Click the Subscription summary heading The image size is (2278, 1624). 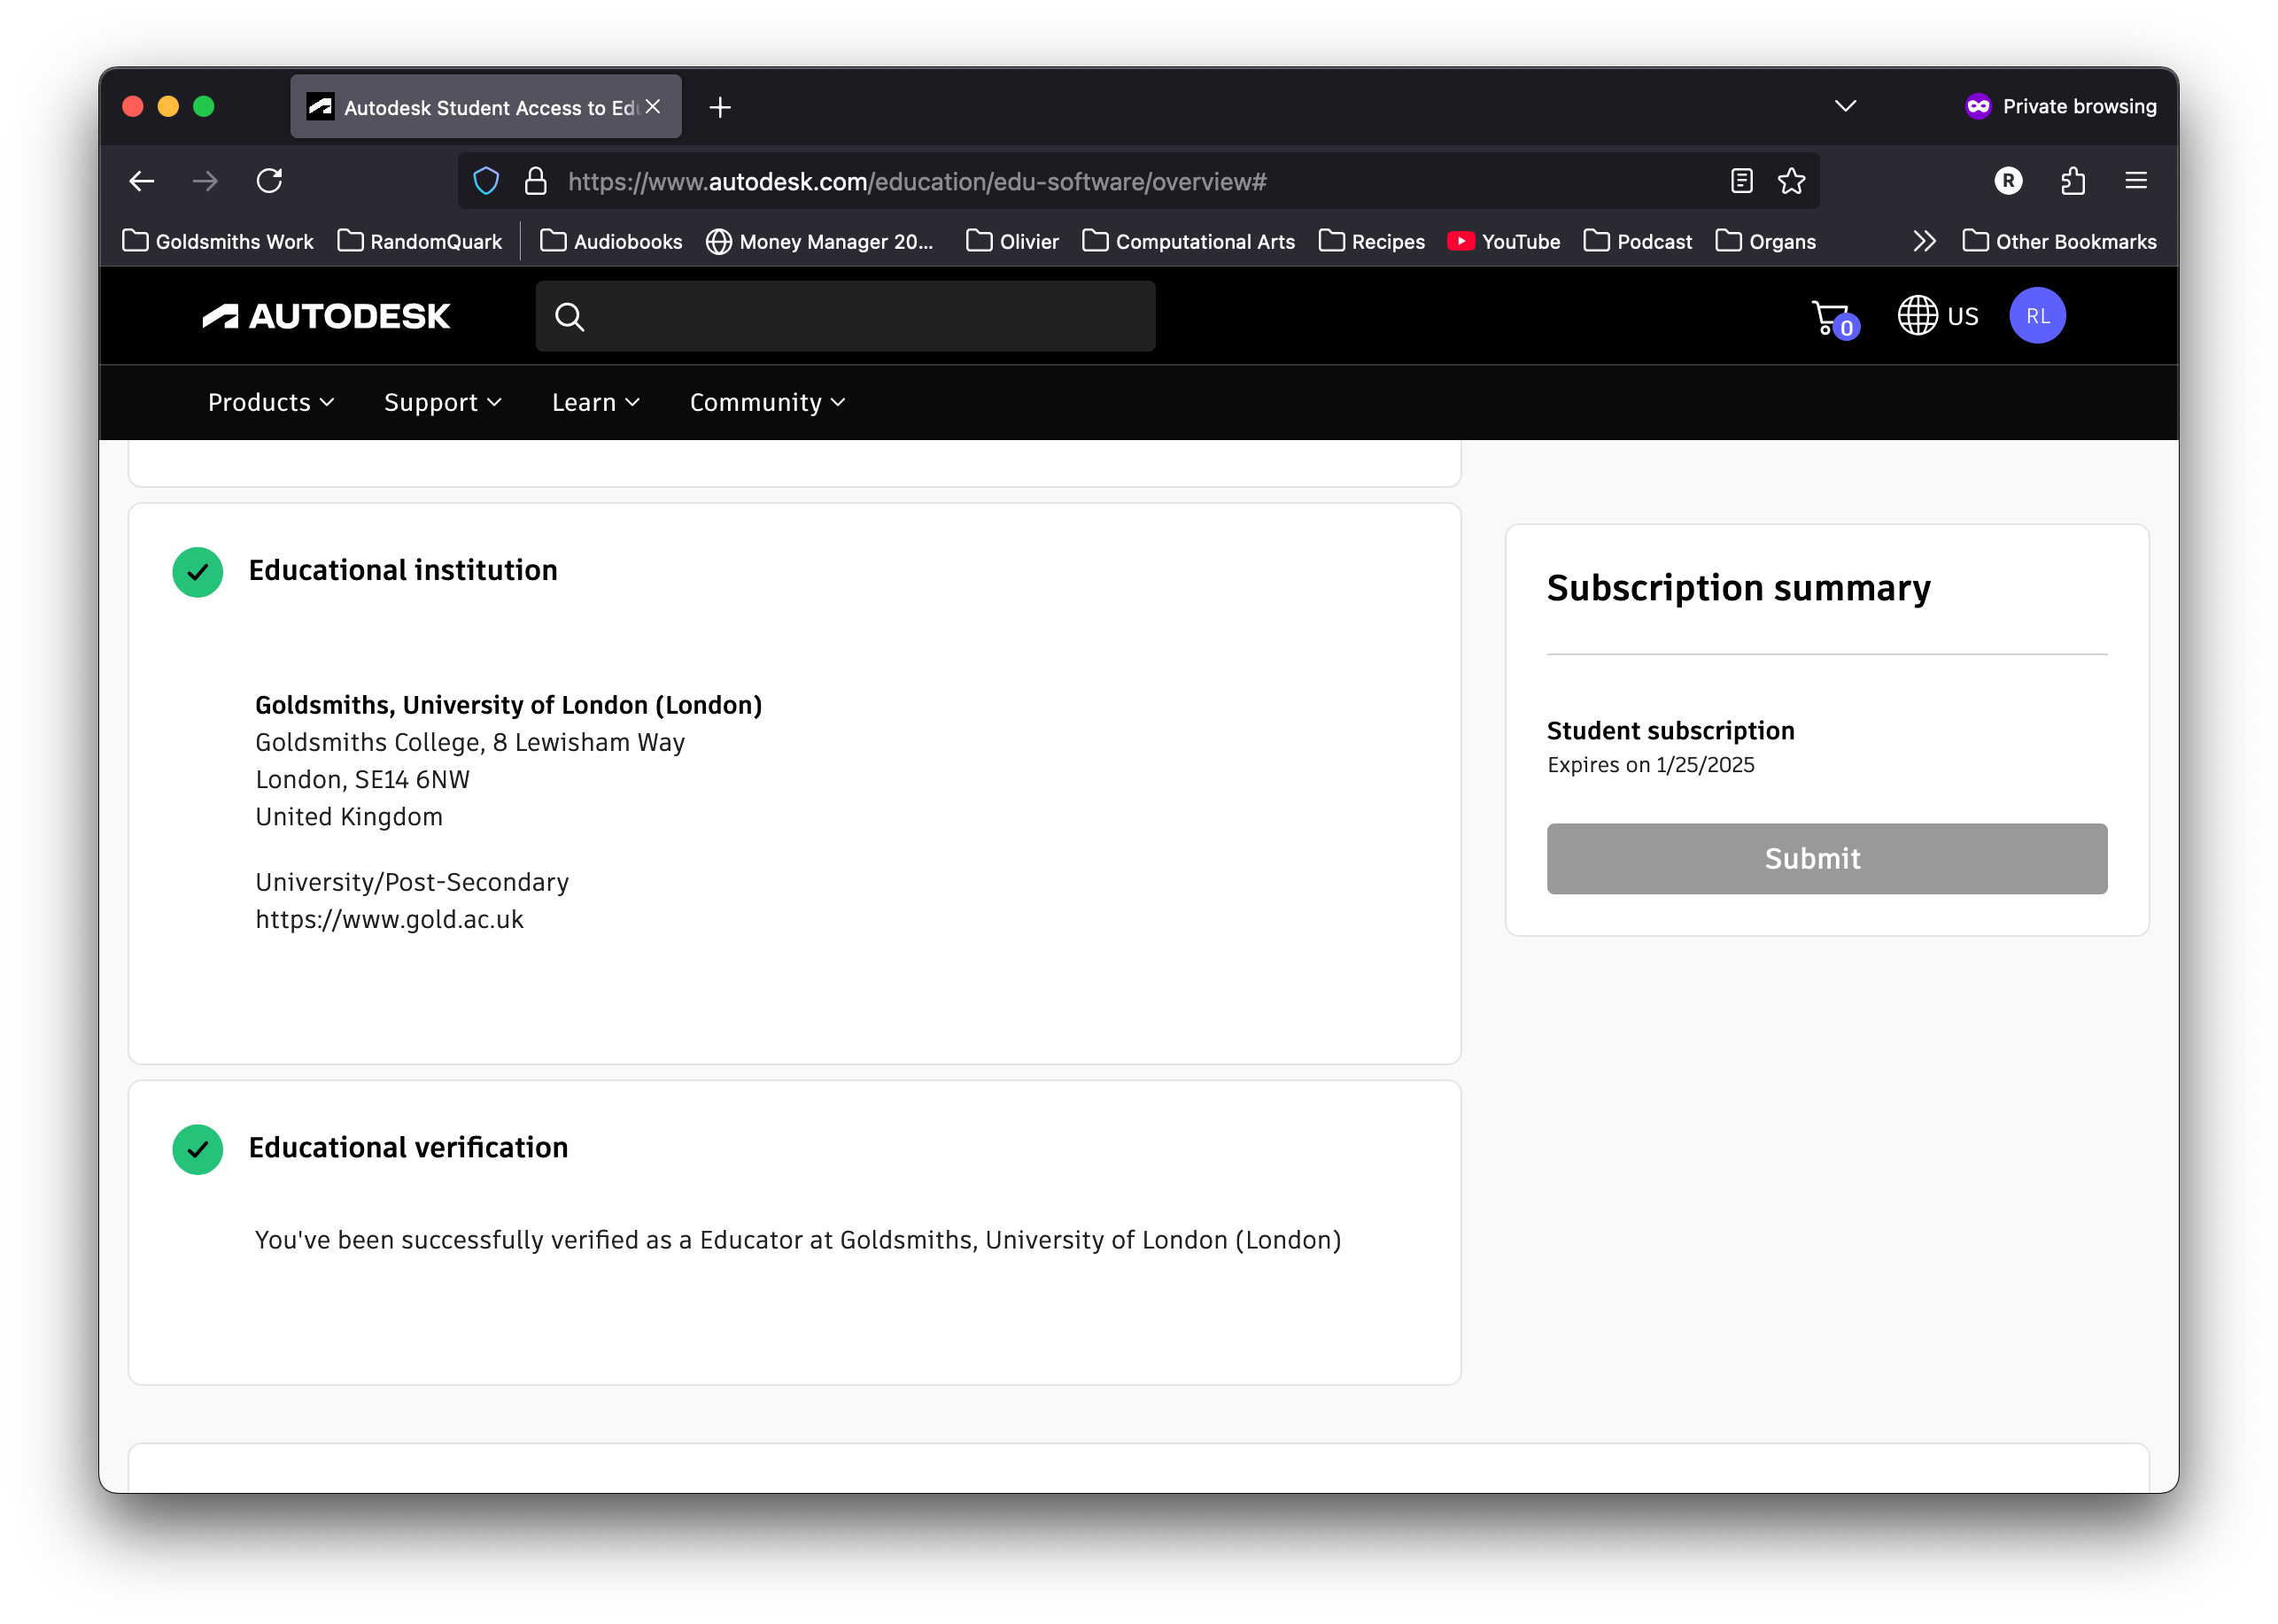(1738, 588)
